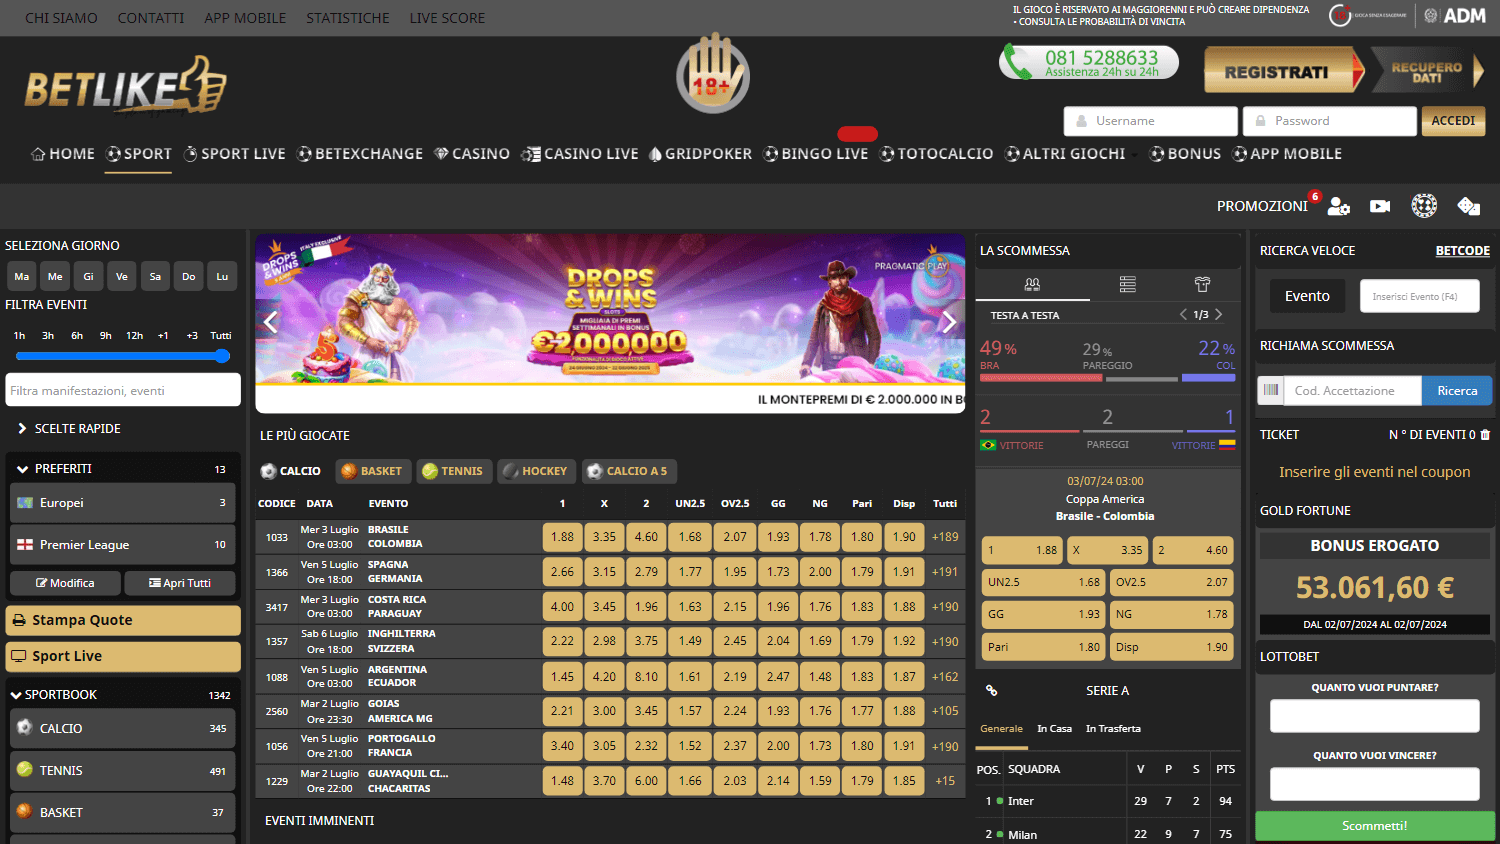Screen dimensions: 1500x844
Task: Open the list icon tab in La Scommessa
Action: coord(1128,285)
